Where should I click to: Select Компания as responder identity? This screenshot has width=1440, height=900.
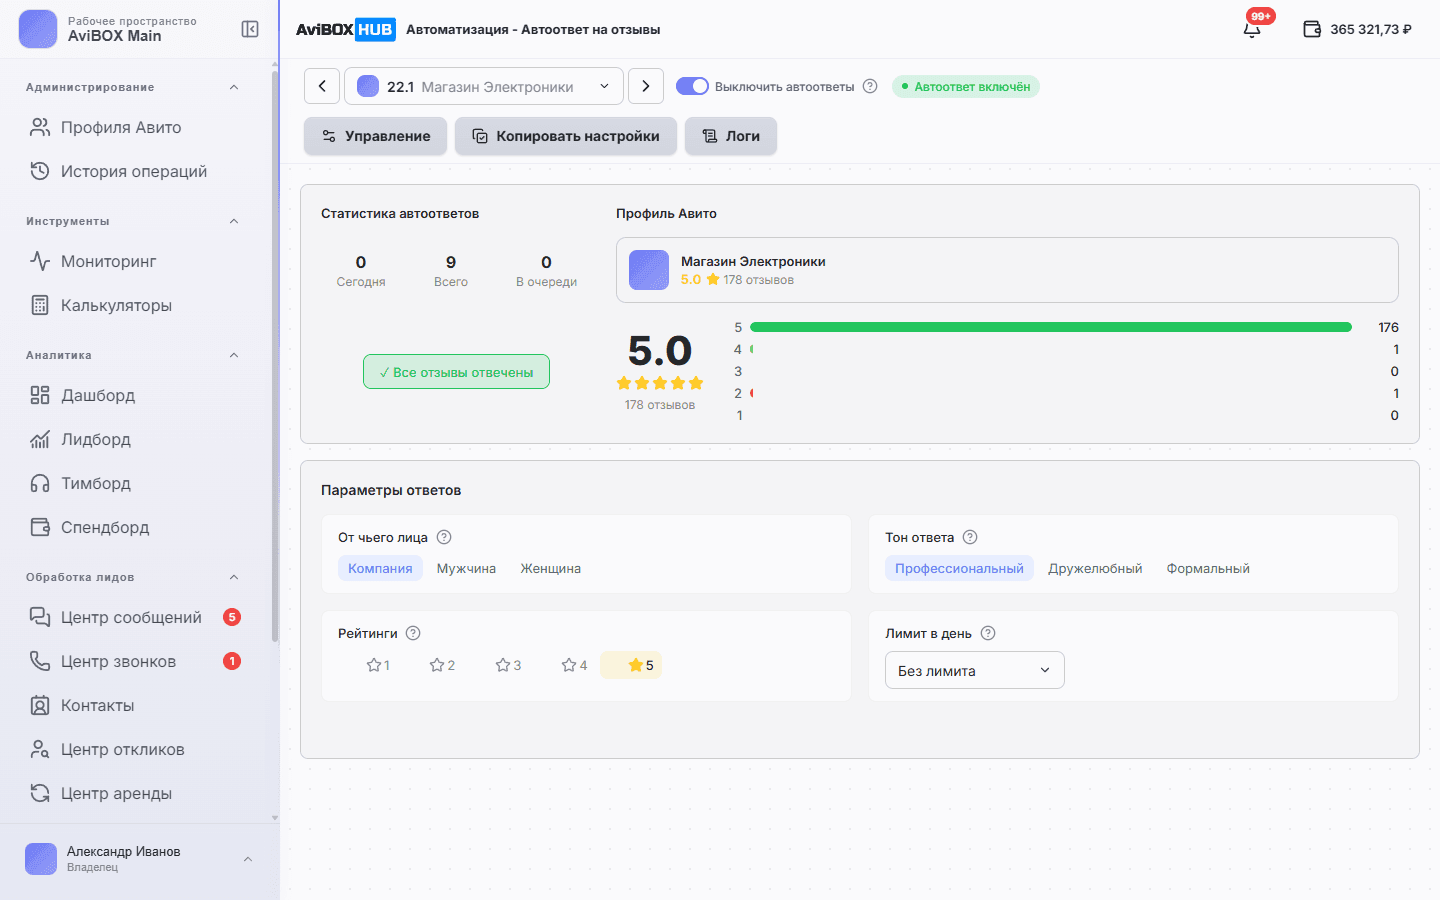click(380, 568)
